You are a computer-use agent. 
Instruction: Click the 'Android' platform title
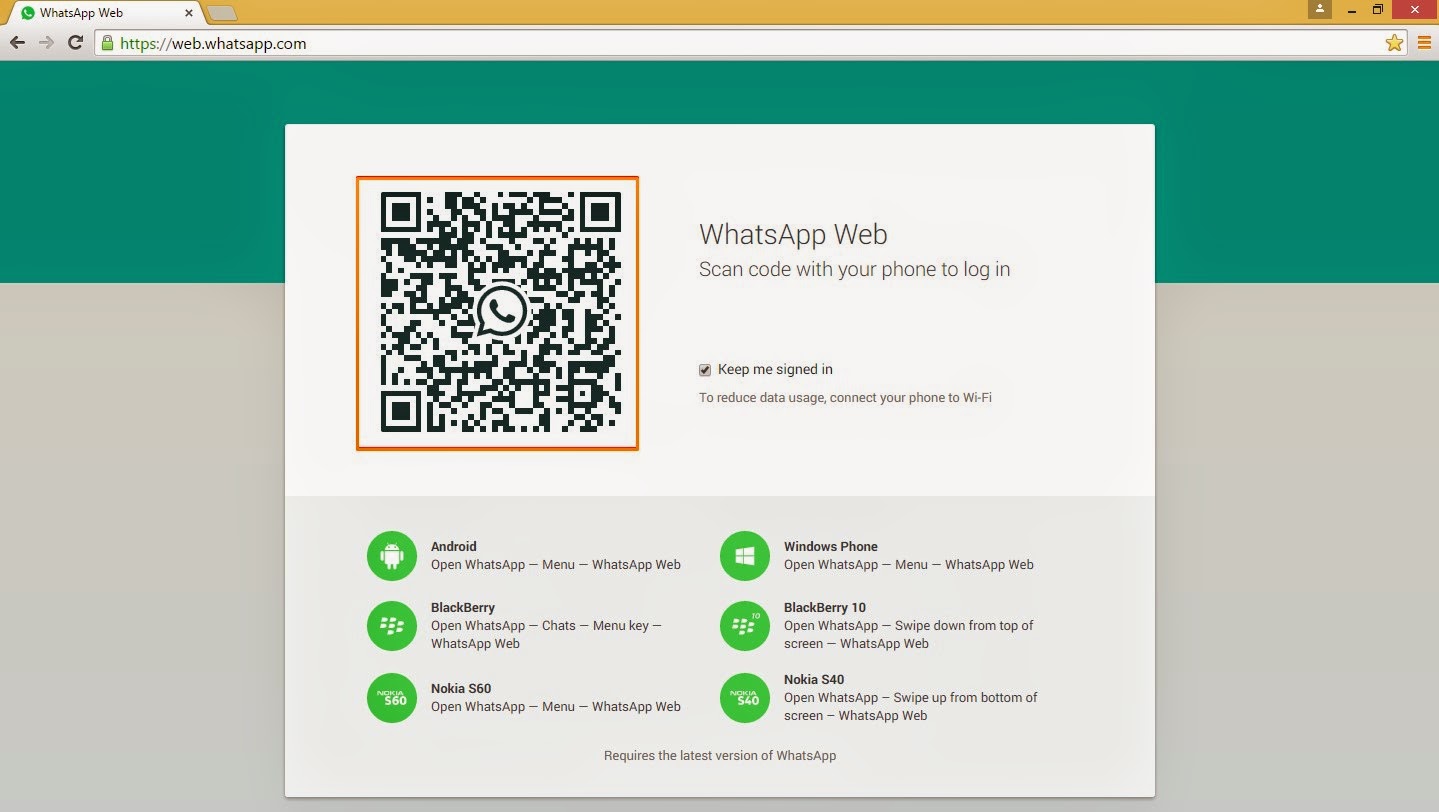(x=454, y=546)
